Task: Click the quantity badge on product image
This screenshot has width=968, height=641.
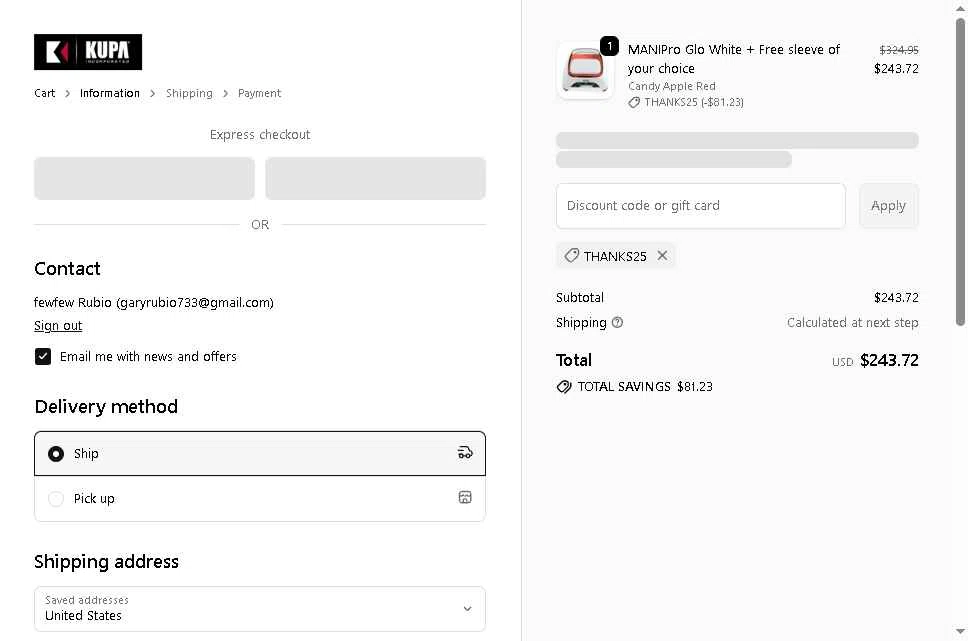Action: 609,46
